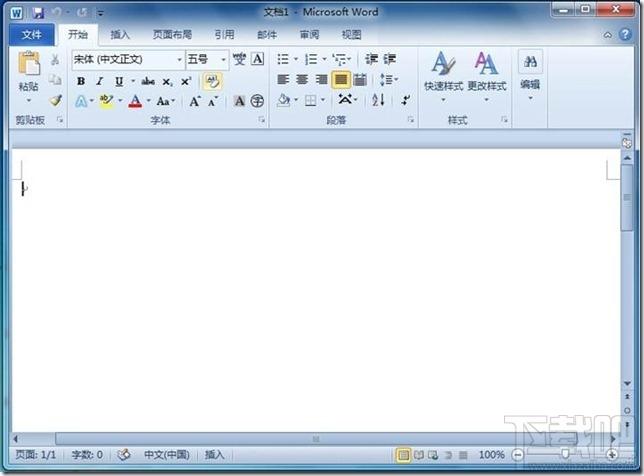Click the 100% zoom level
644x476 pixels.
click(491, 455)
